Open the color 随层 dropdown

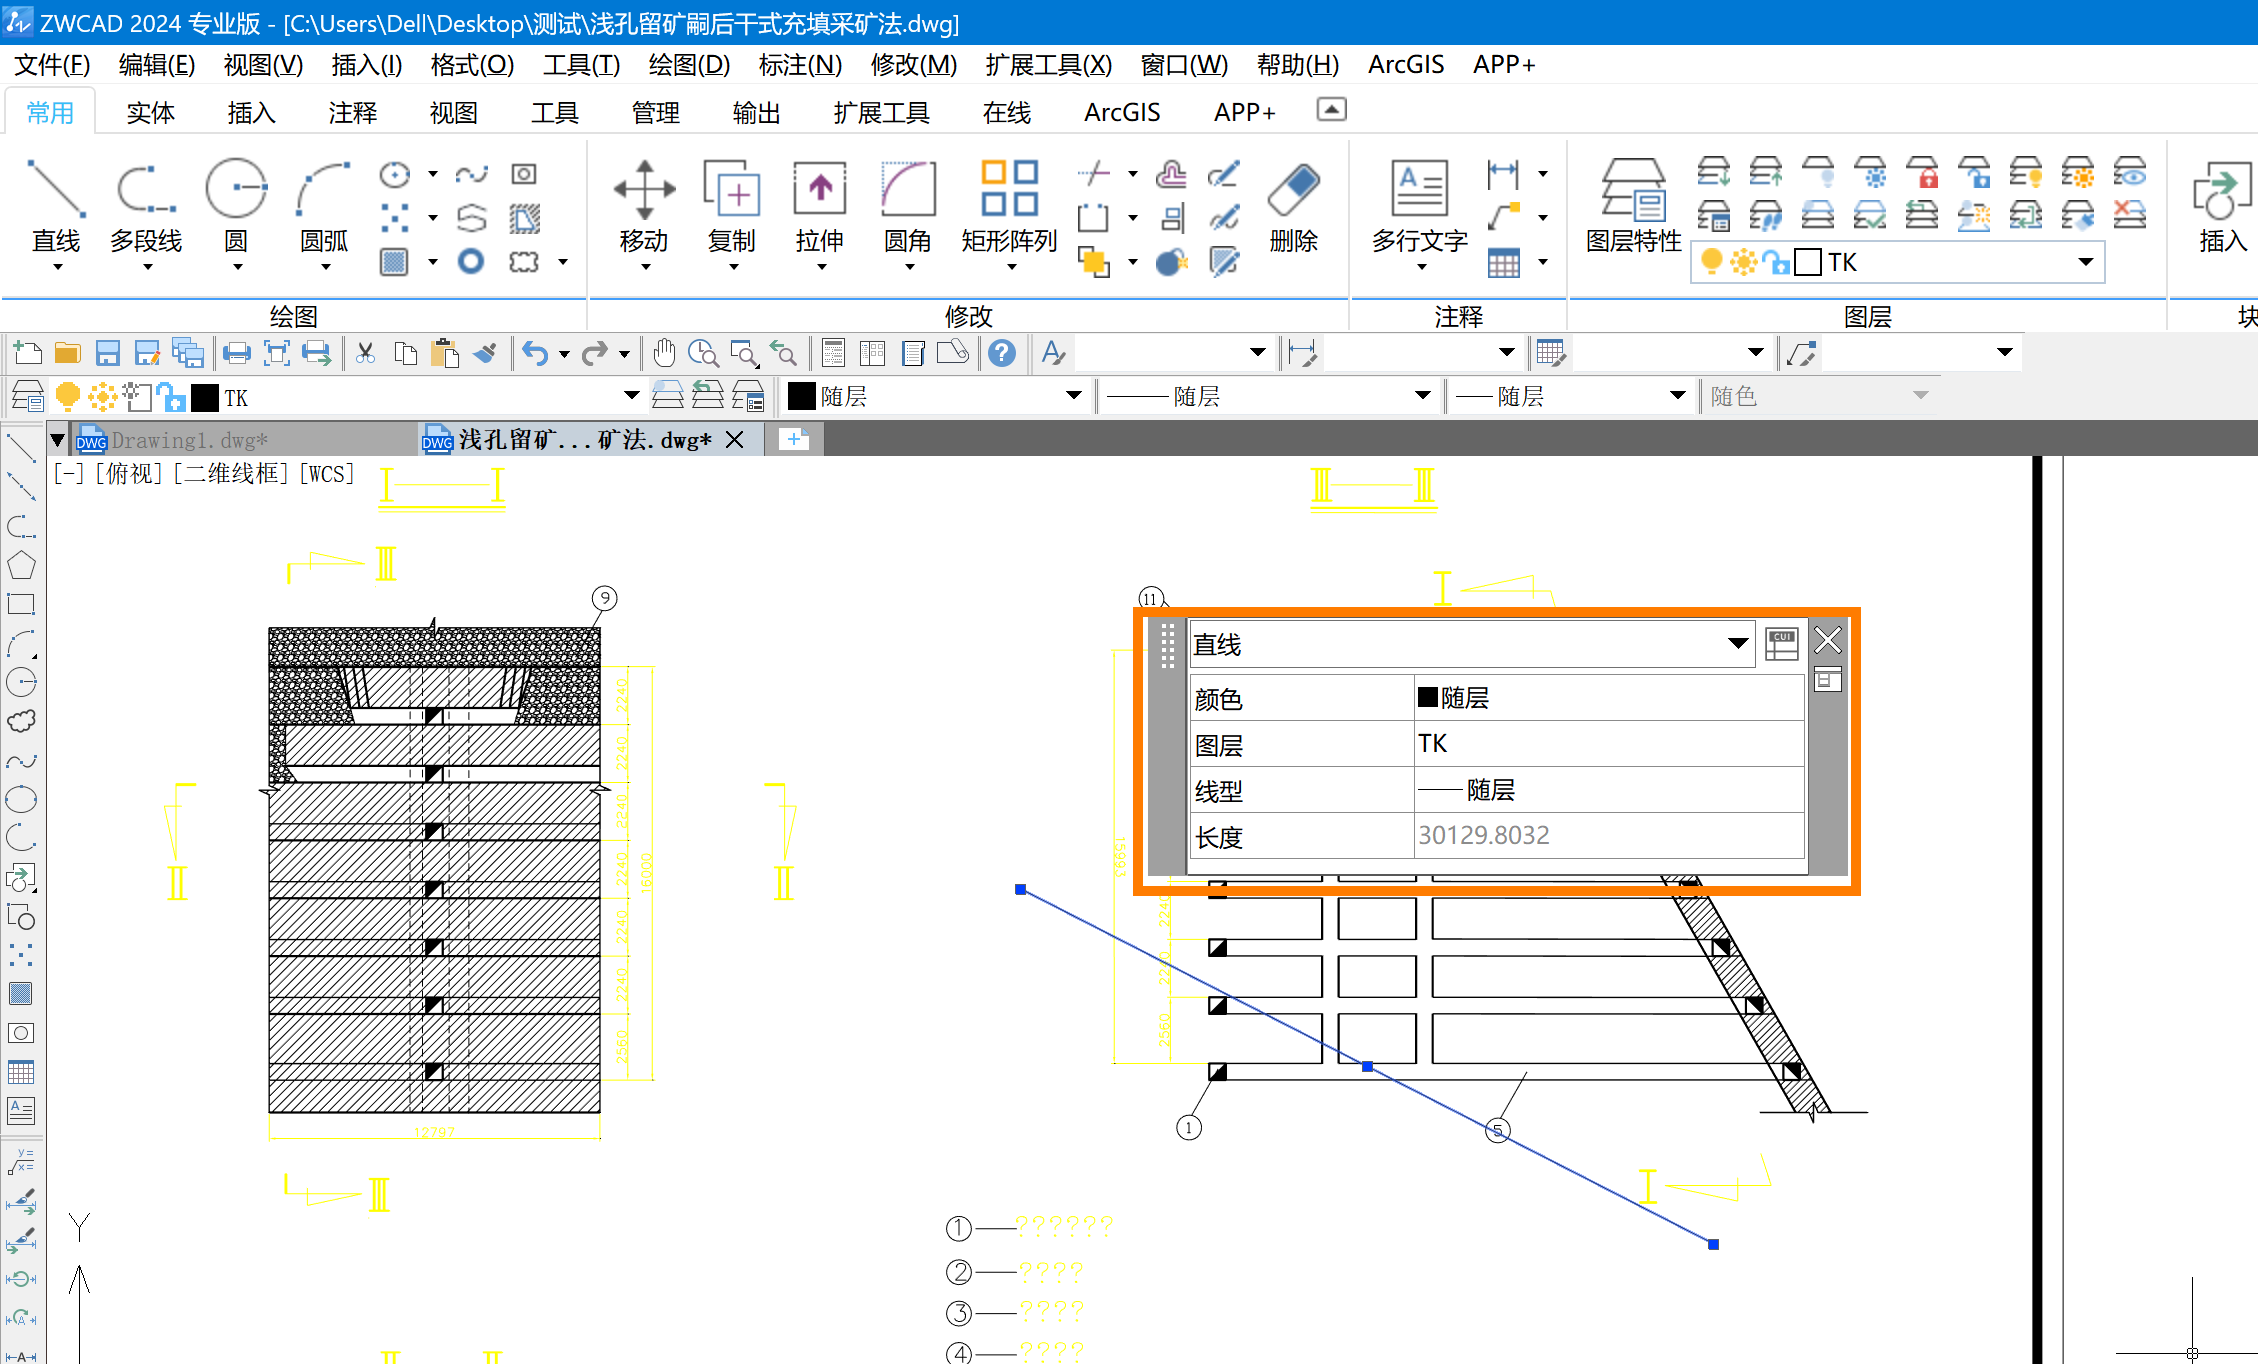tap(1074, 396)
